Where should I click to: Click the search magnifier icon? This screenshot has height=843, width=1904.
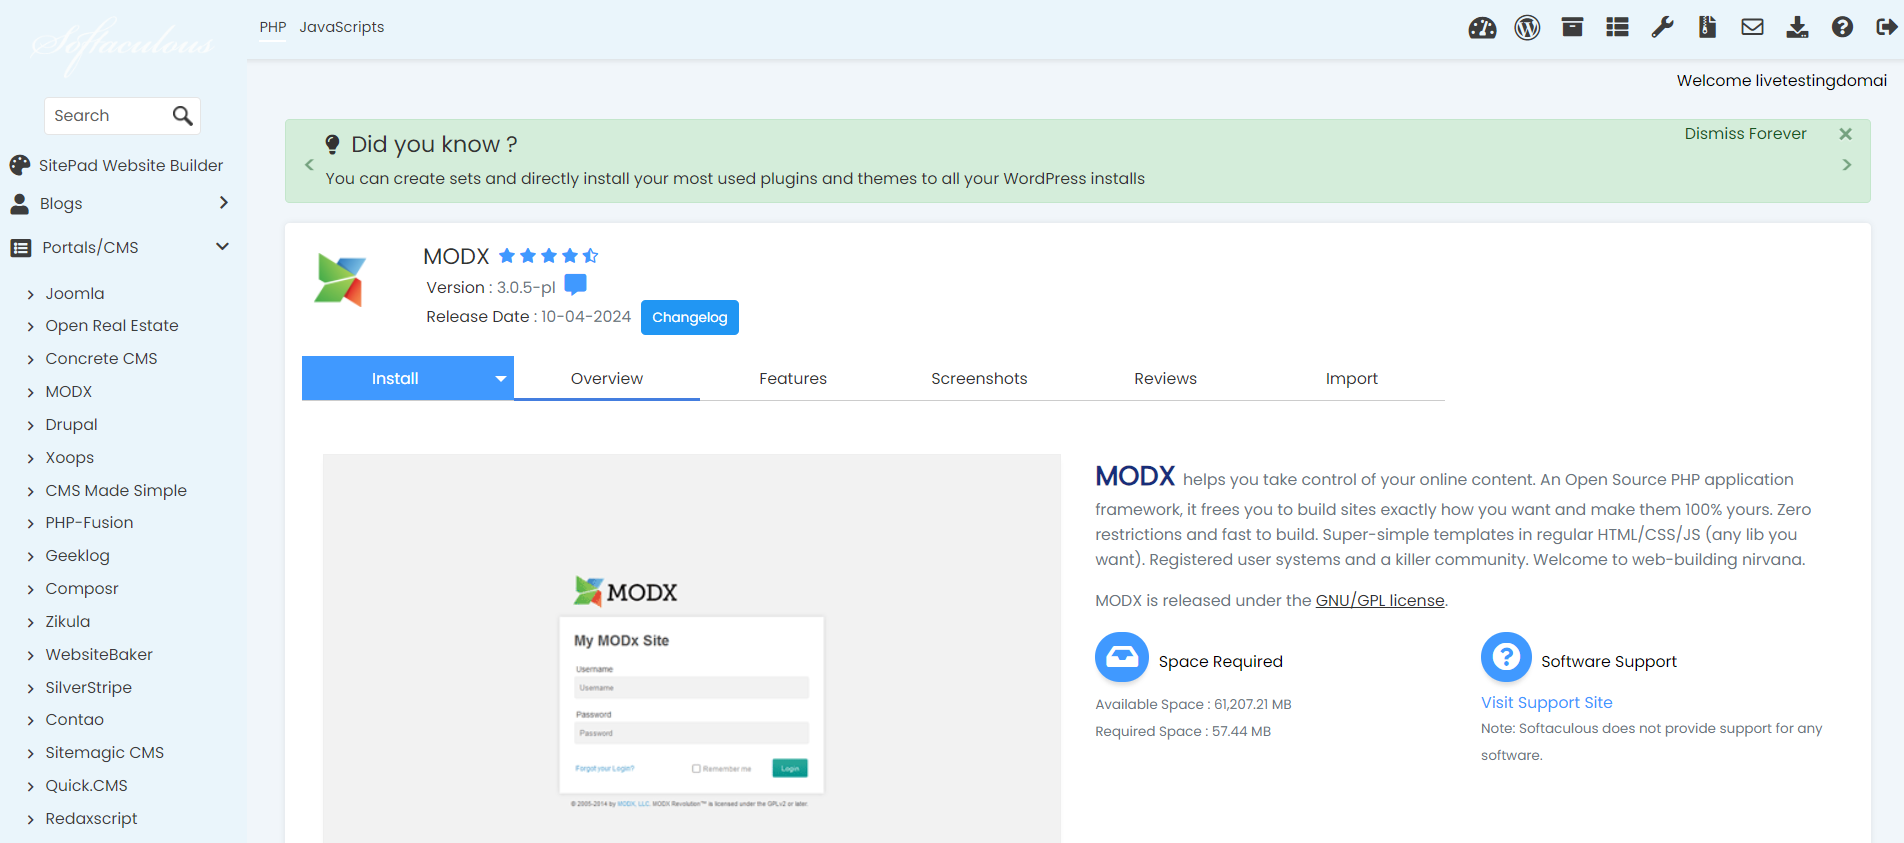pos(182,116)
